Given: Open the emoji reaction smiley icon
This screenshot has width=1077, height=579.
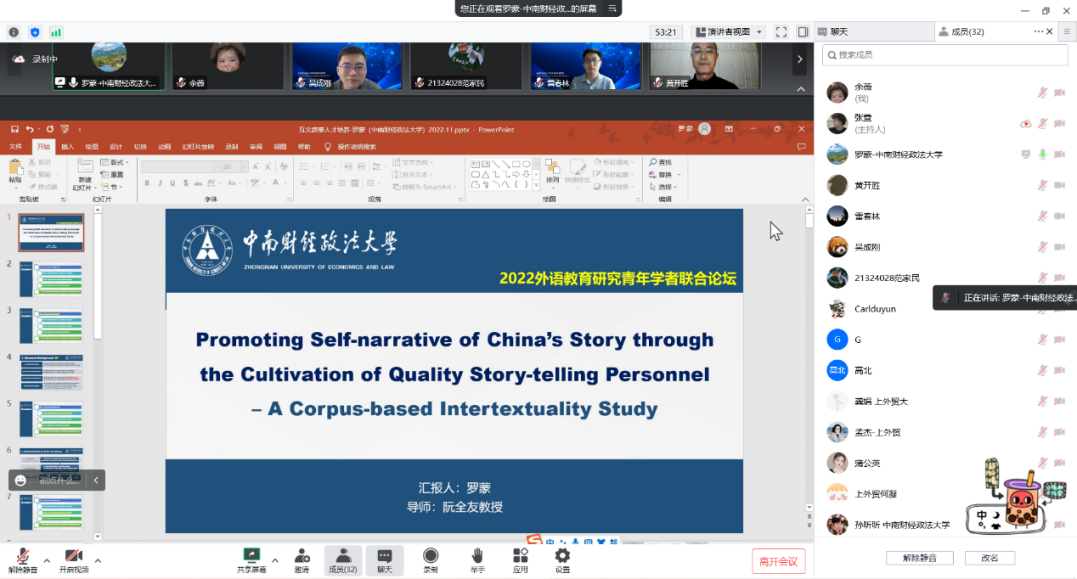Looking at the screenshot, I should pyautogui.click(x=21, y=480).
